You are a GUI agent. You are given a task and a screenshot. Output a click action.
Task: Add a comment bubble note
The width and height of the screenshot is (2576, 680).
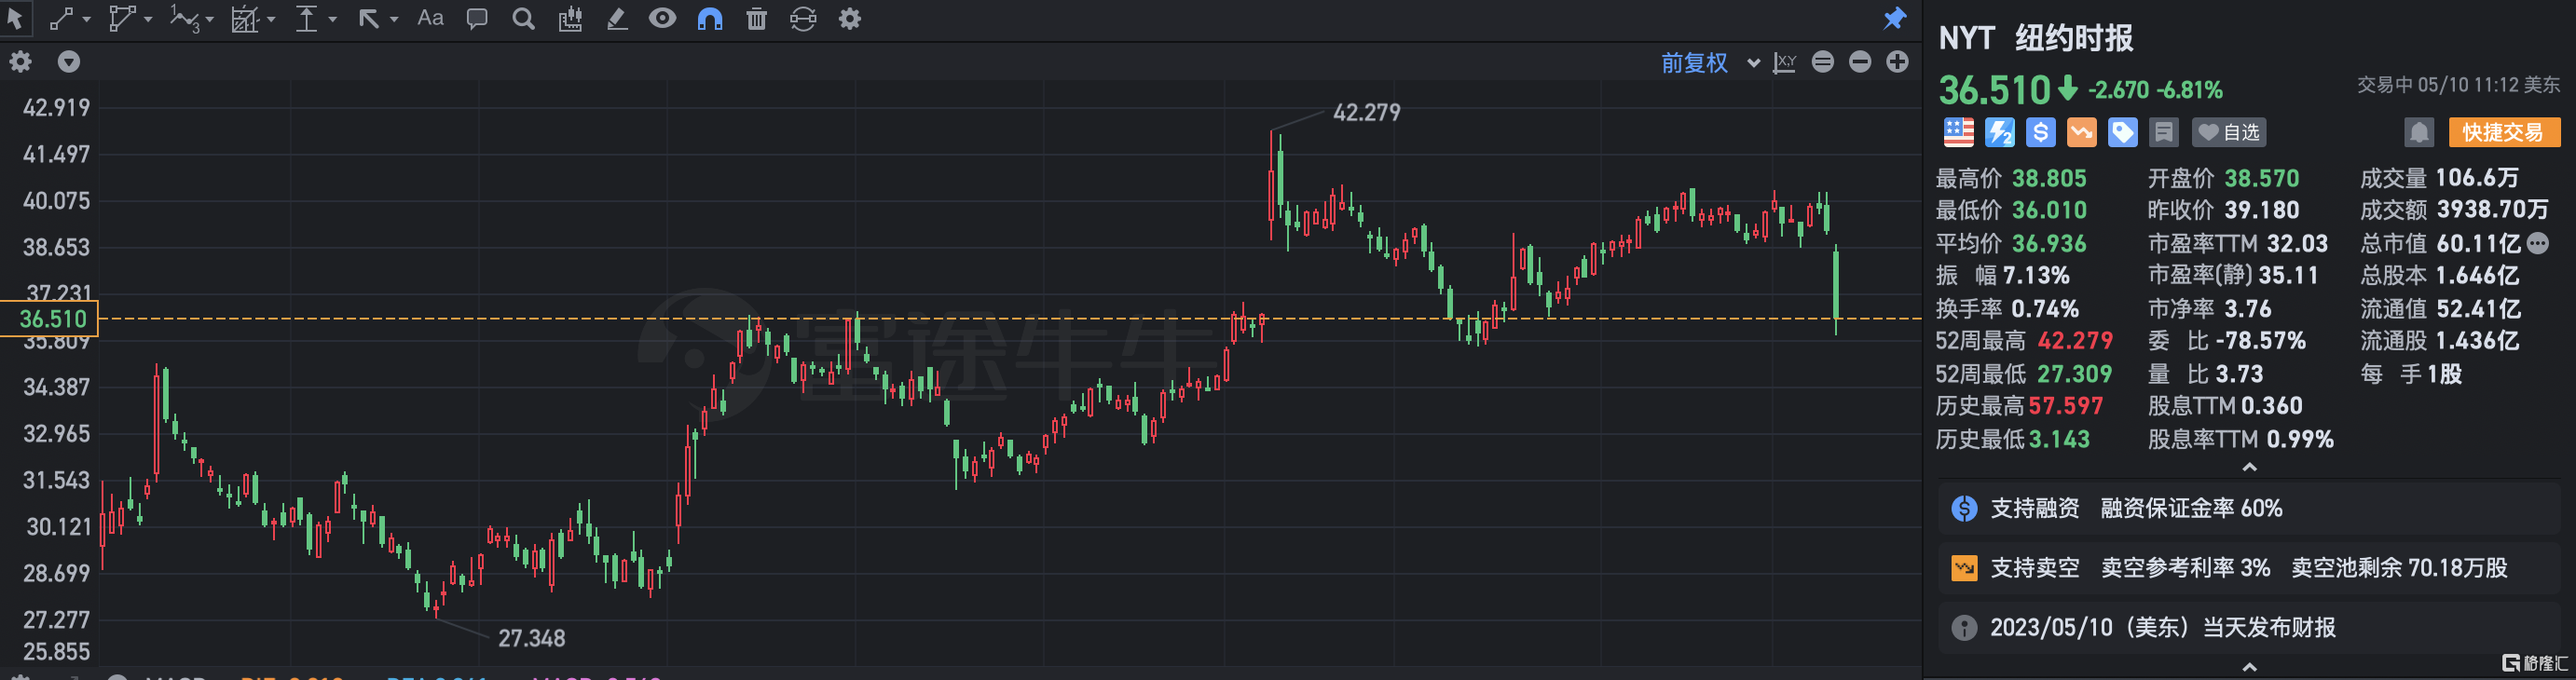click(x=477, y=18)
